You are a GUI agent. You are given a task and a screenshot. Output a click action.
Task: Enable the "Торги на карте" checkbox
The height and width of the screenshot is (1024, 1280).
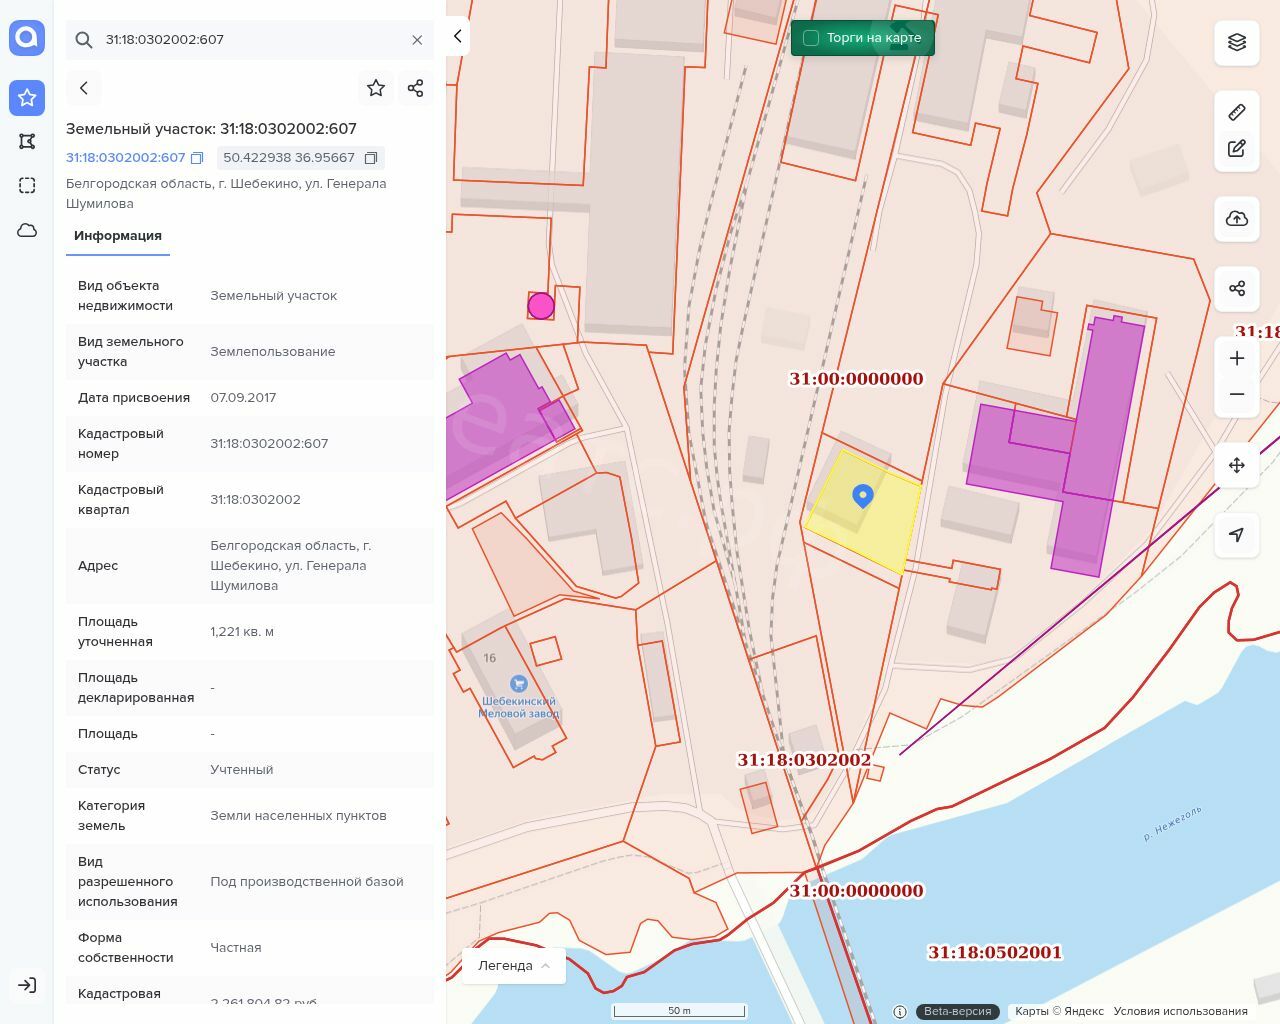click(x=811, y=38)
